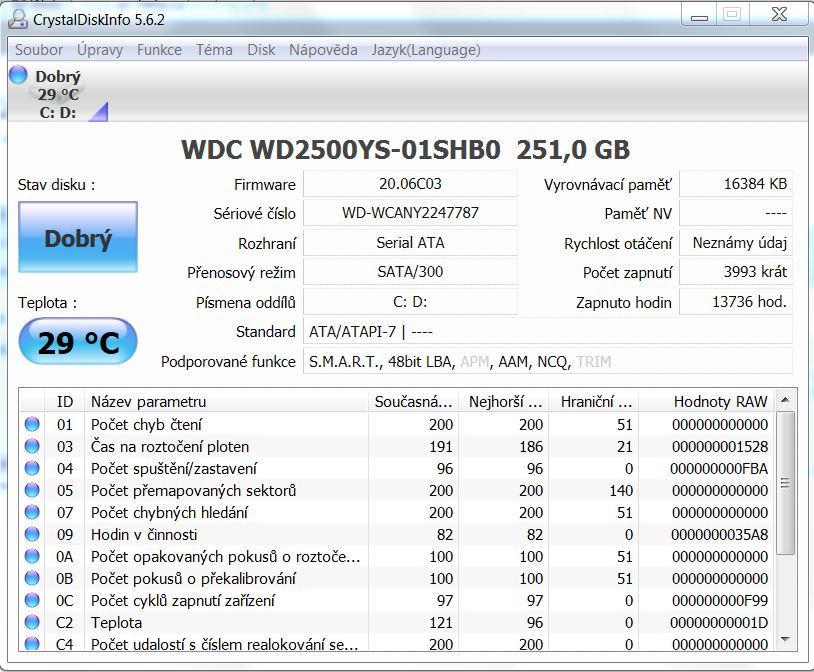814x672 pixels.
Task: Click the large Dobrý health status button
Action: (x=78, y=237)
